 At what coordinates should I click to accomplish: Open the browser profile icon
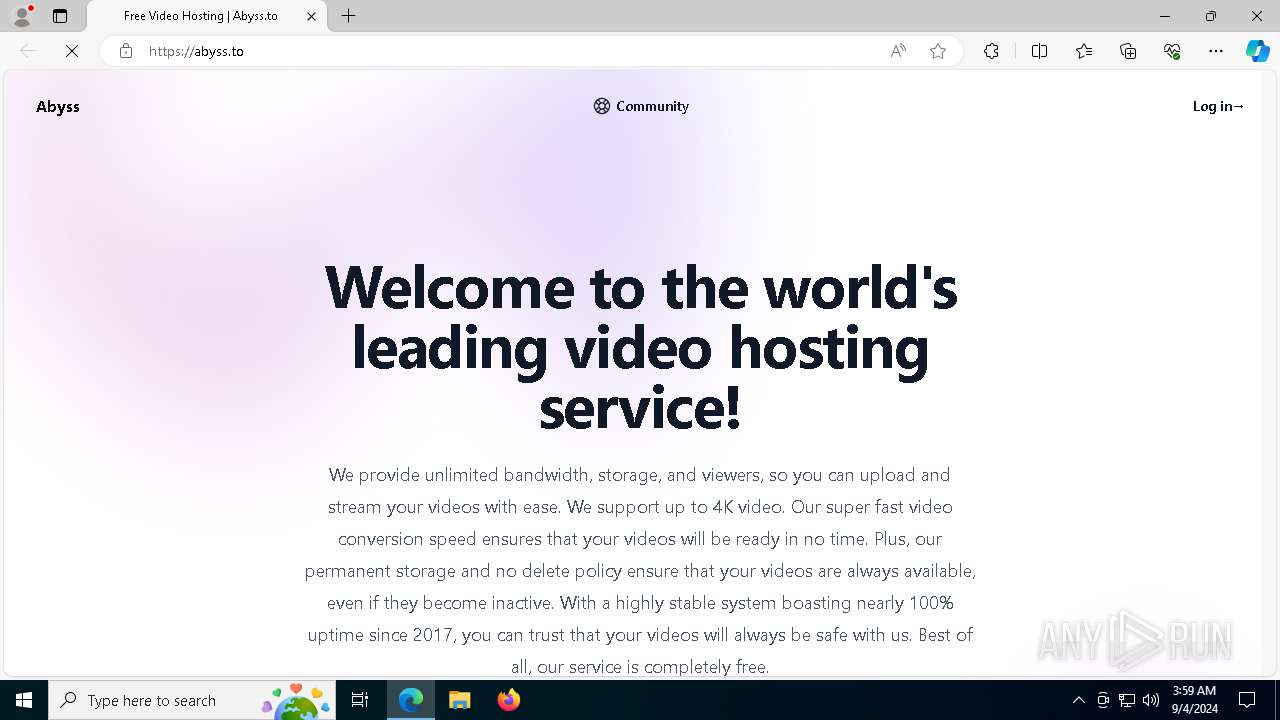coord(22,16)
